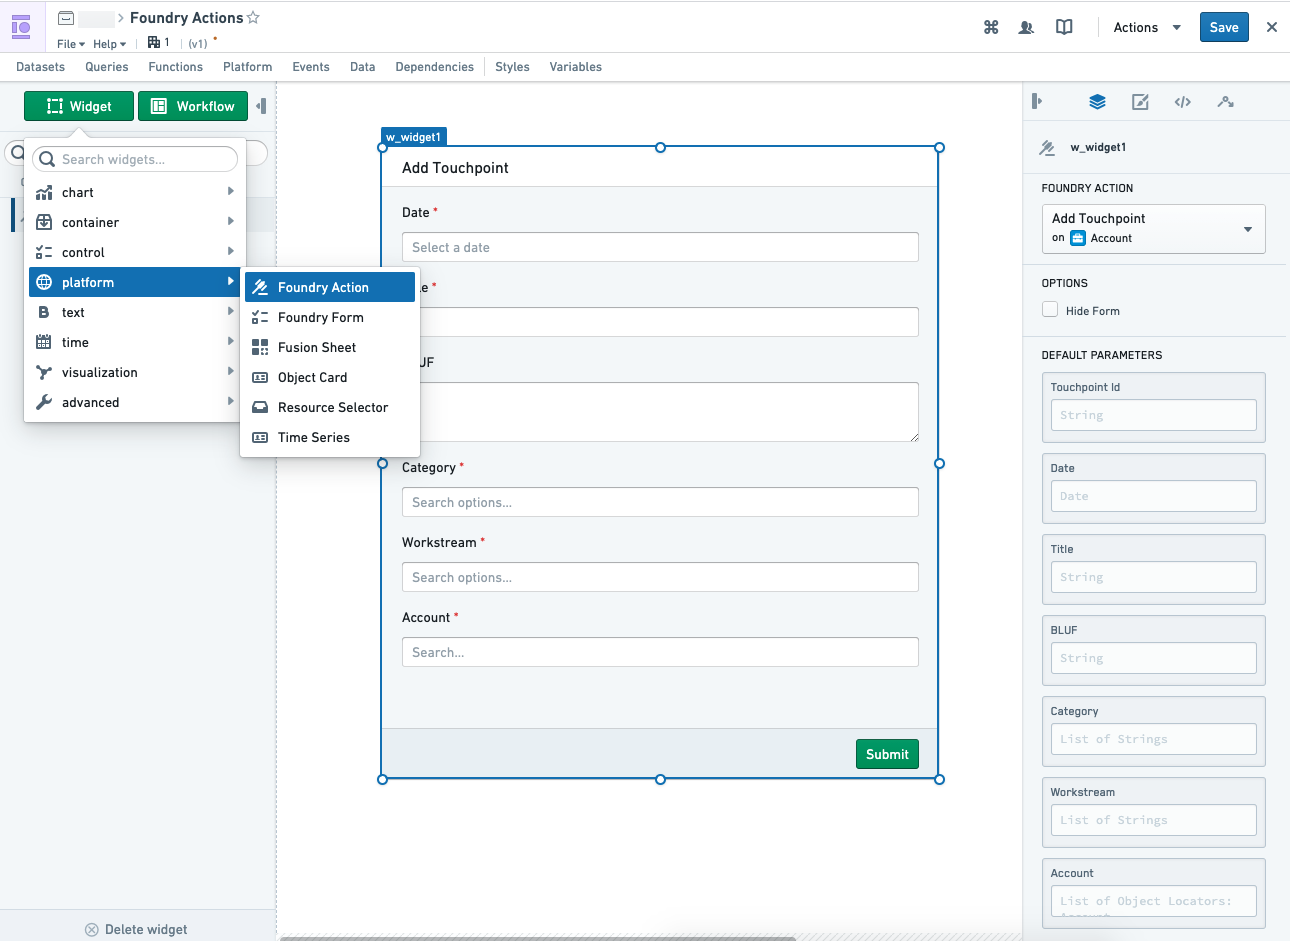Expand the container widget submenu
The width and height of the screenshot is (1290, 941).
coord(230,222)
